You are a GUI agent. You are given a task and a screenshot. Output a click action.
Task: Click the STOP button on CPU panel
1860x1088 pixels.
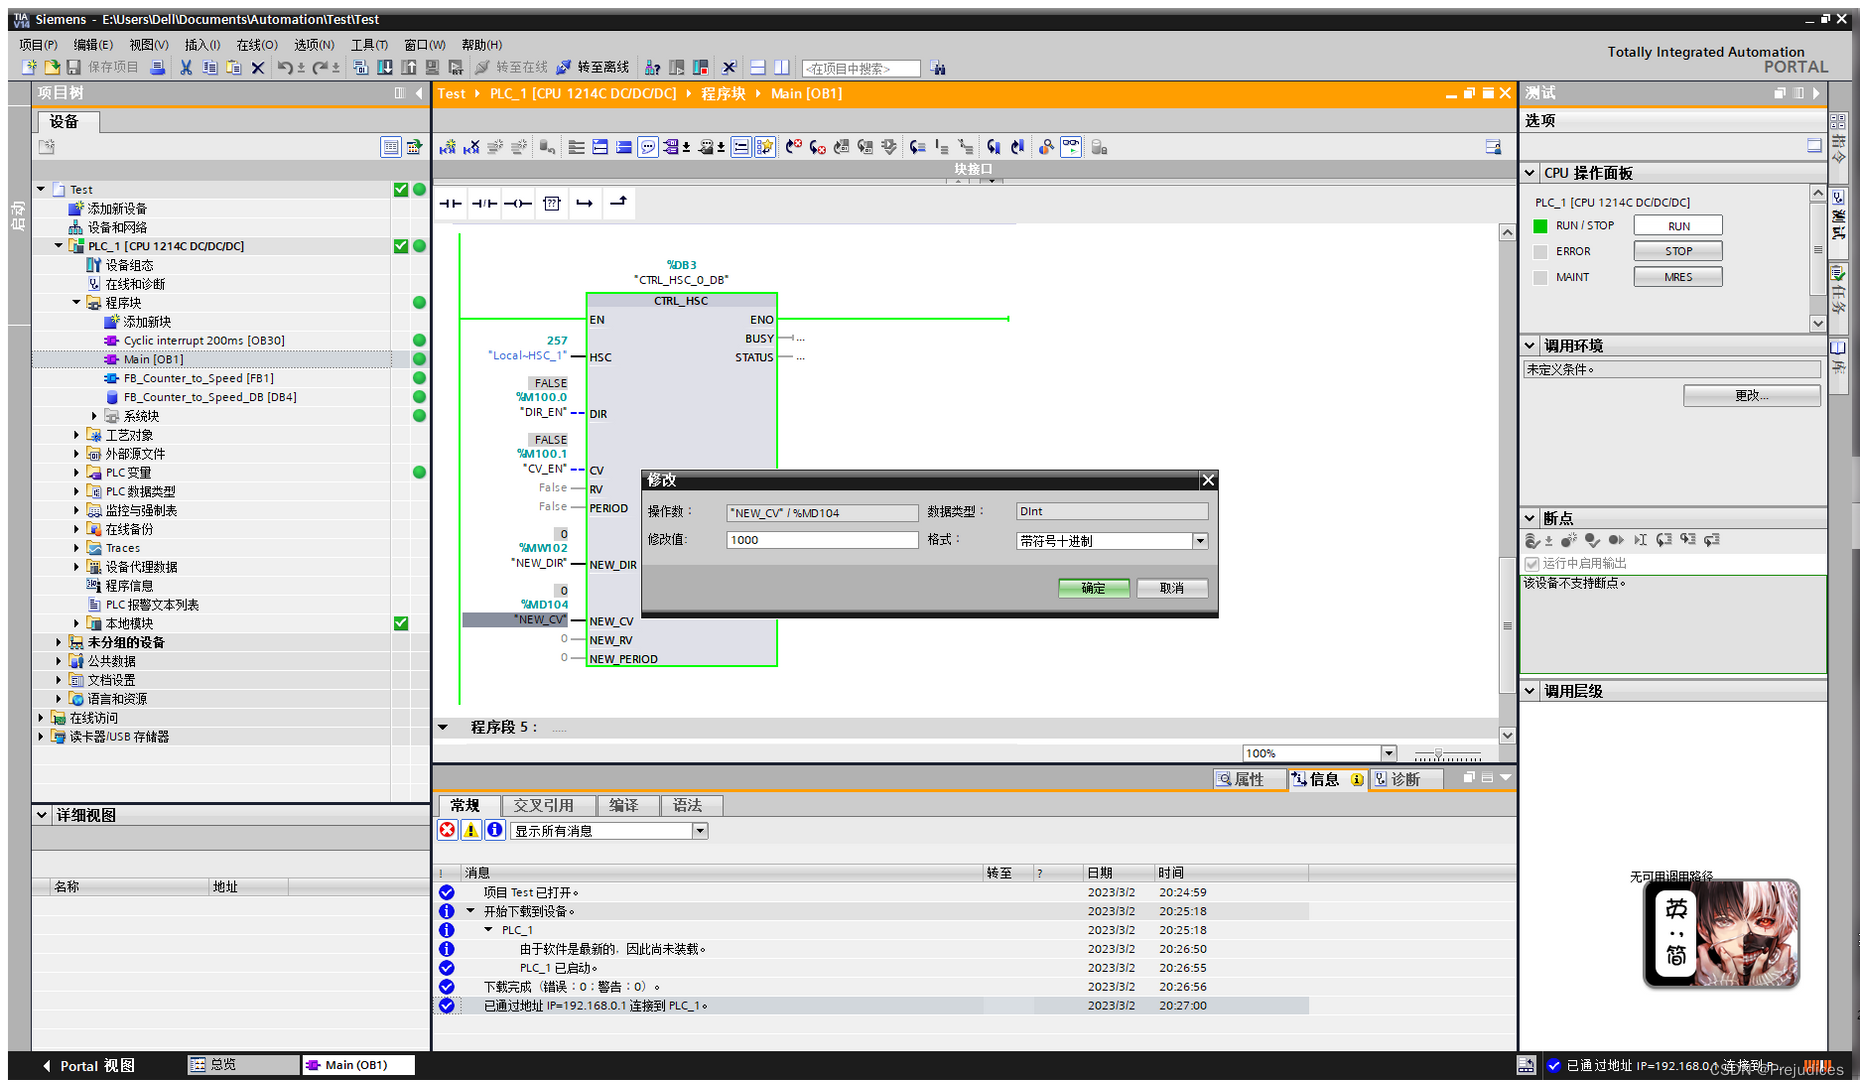(x=1678, y=252)
